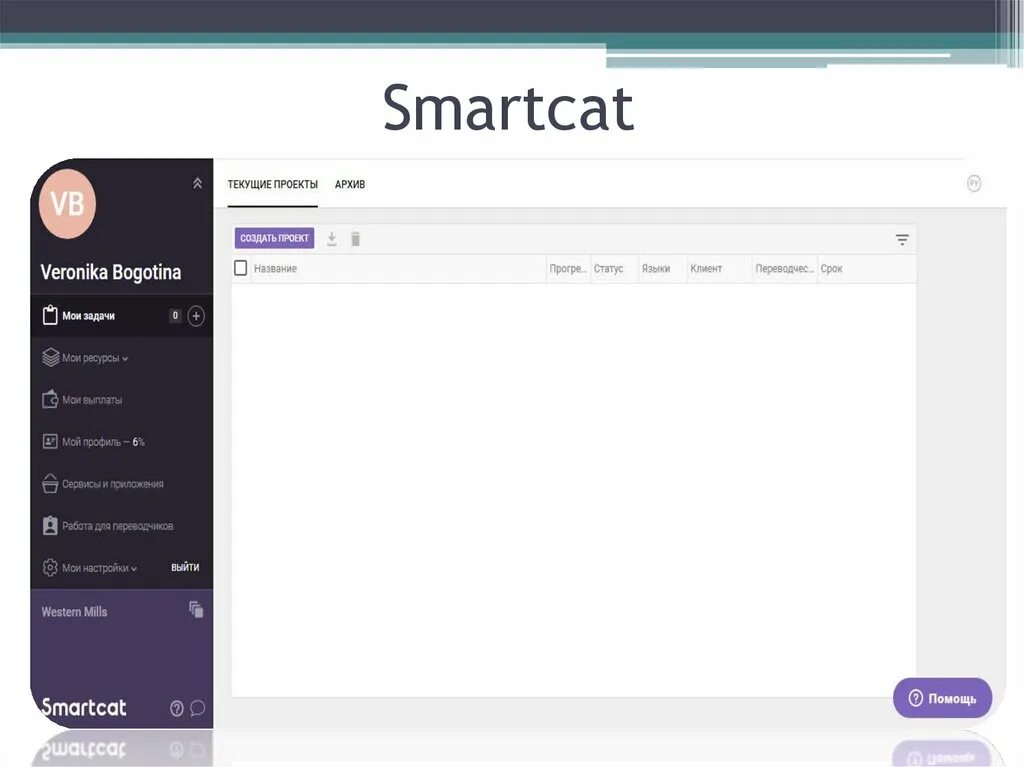Open Мои выплаты section

click(x=91, y=400)
